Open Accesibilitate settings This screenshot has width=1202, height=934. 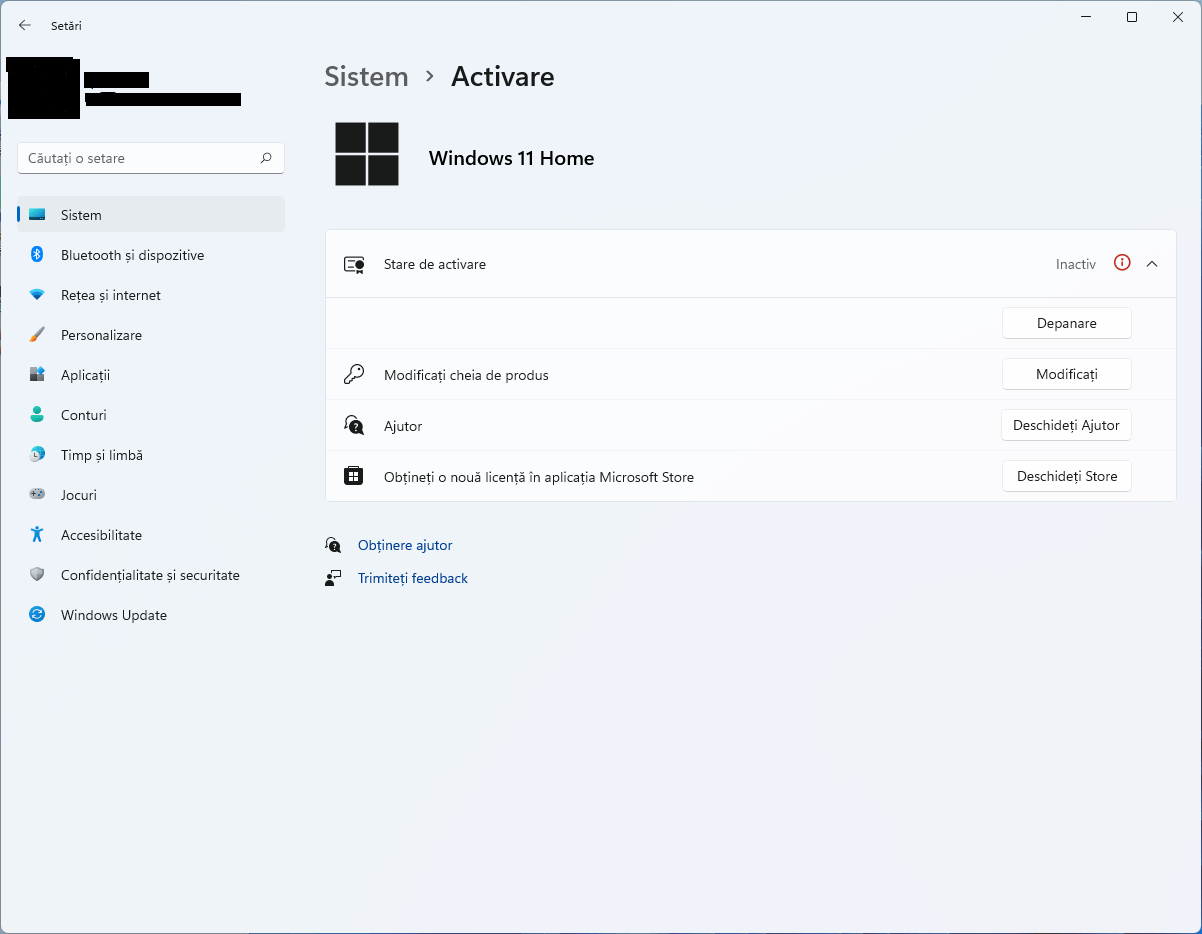(x=151, y=535)
